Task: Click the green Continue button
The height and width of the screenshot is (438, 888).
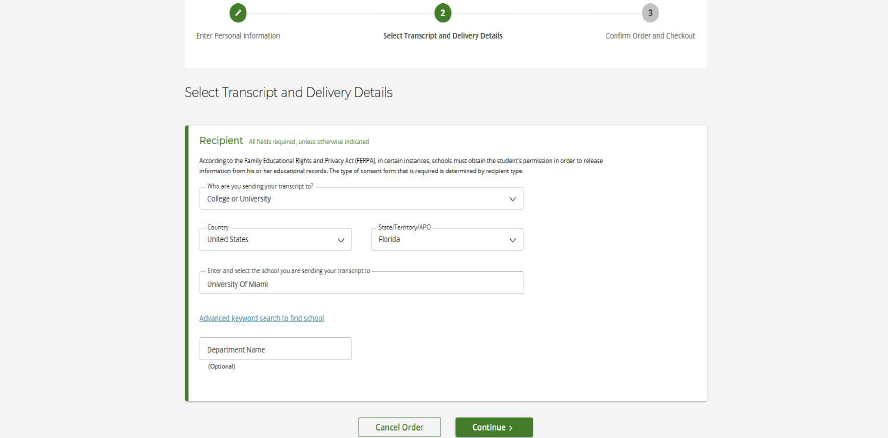Action: pyautogui.click(x=494, y=427)
